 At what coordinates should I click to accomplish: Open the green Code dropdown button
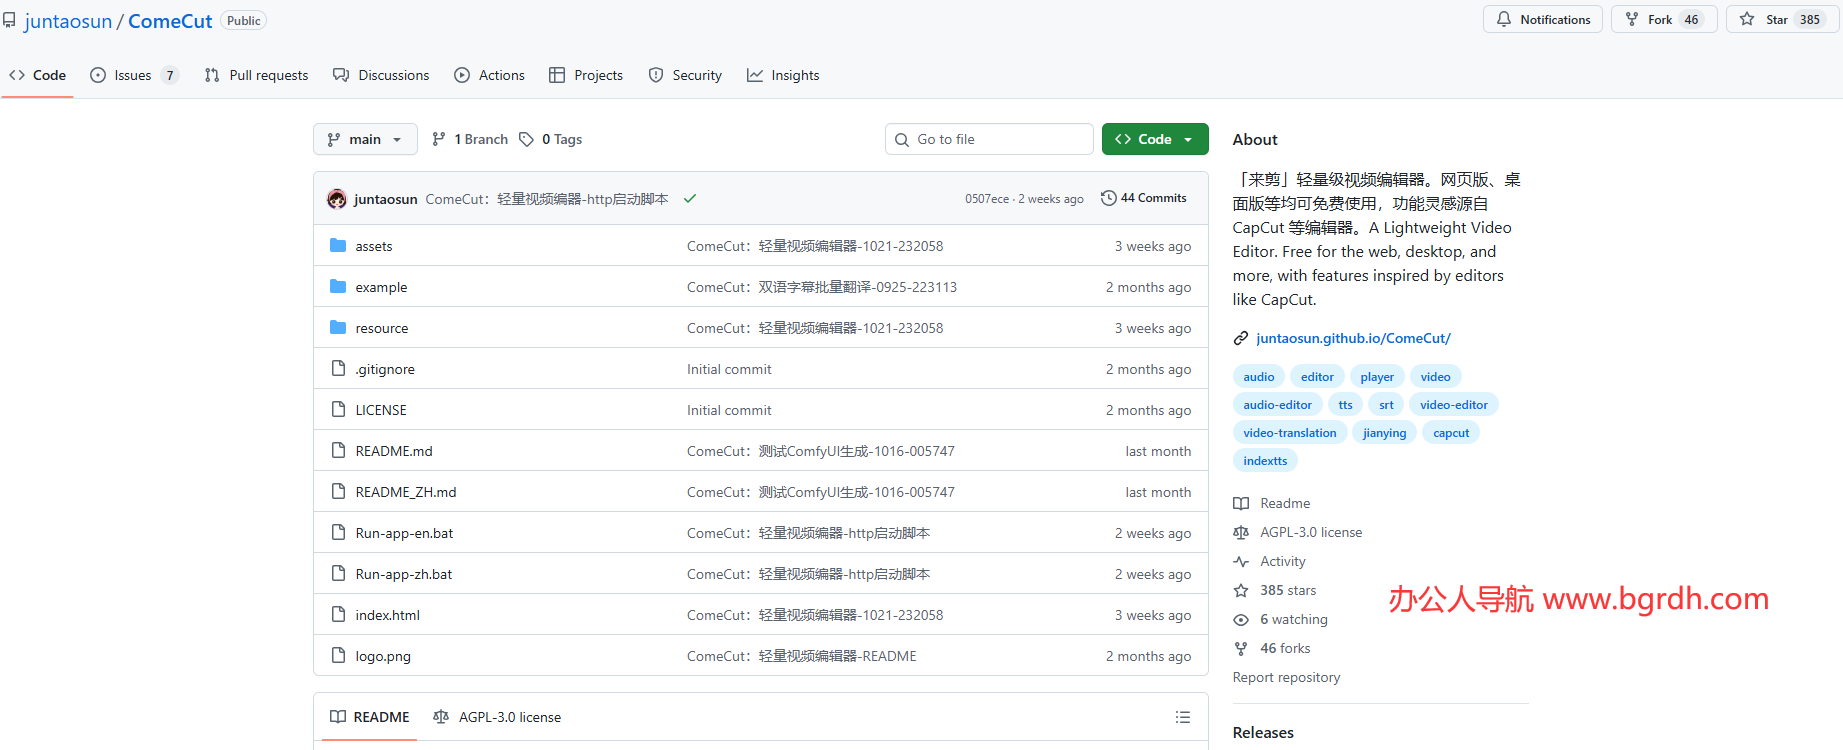(x=1154, y=139)
